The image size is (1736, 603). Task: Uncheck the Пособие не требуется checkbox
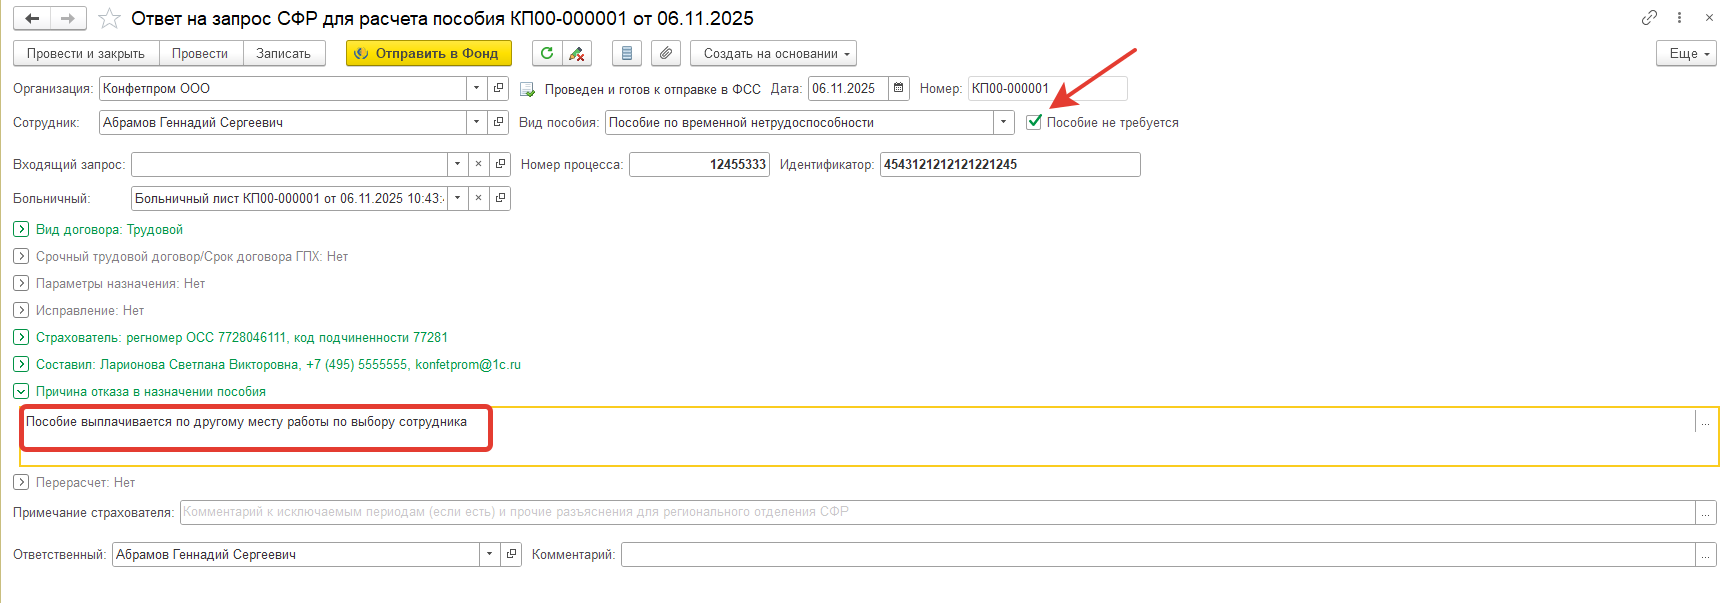(x=1034, y=123)
